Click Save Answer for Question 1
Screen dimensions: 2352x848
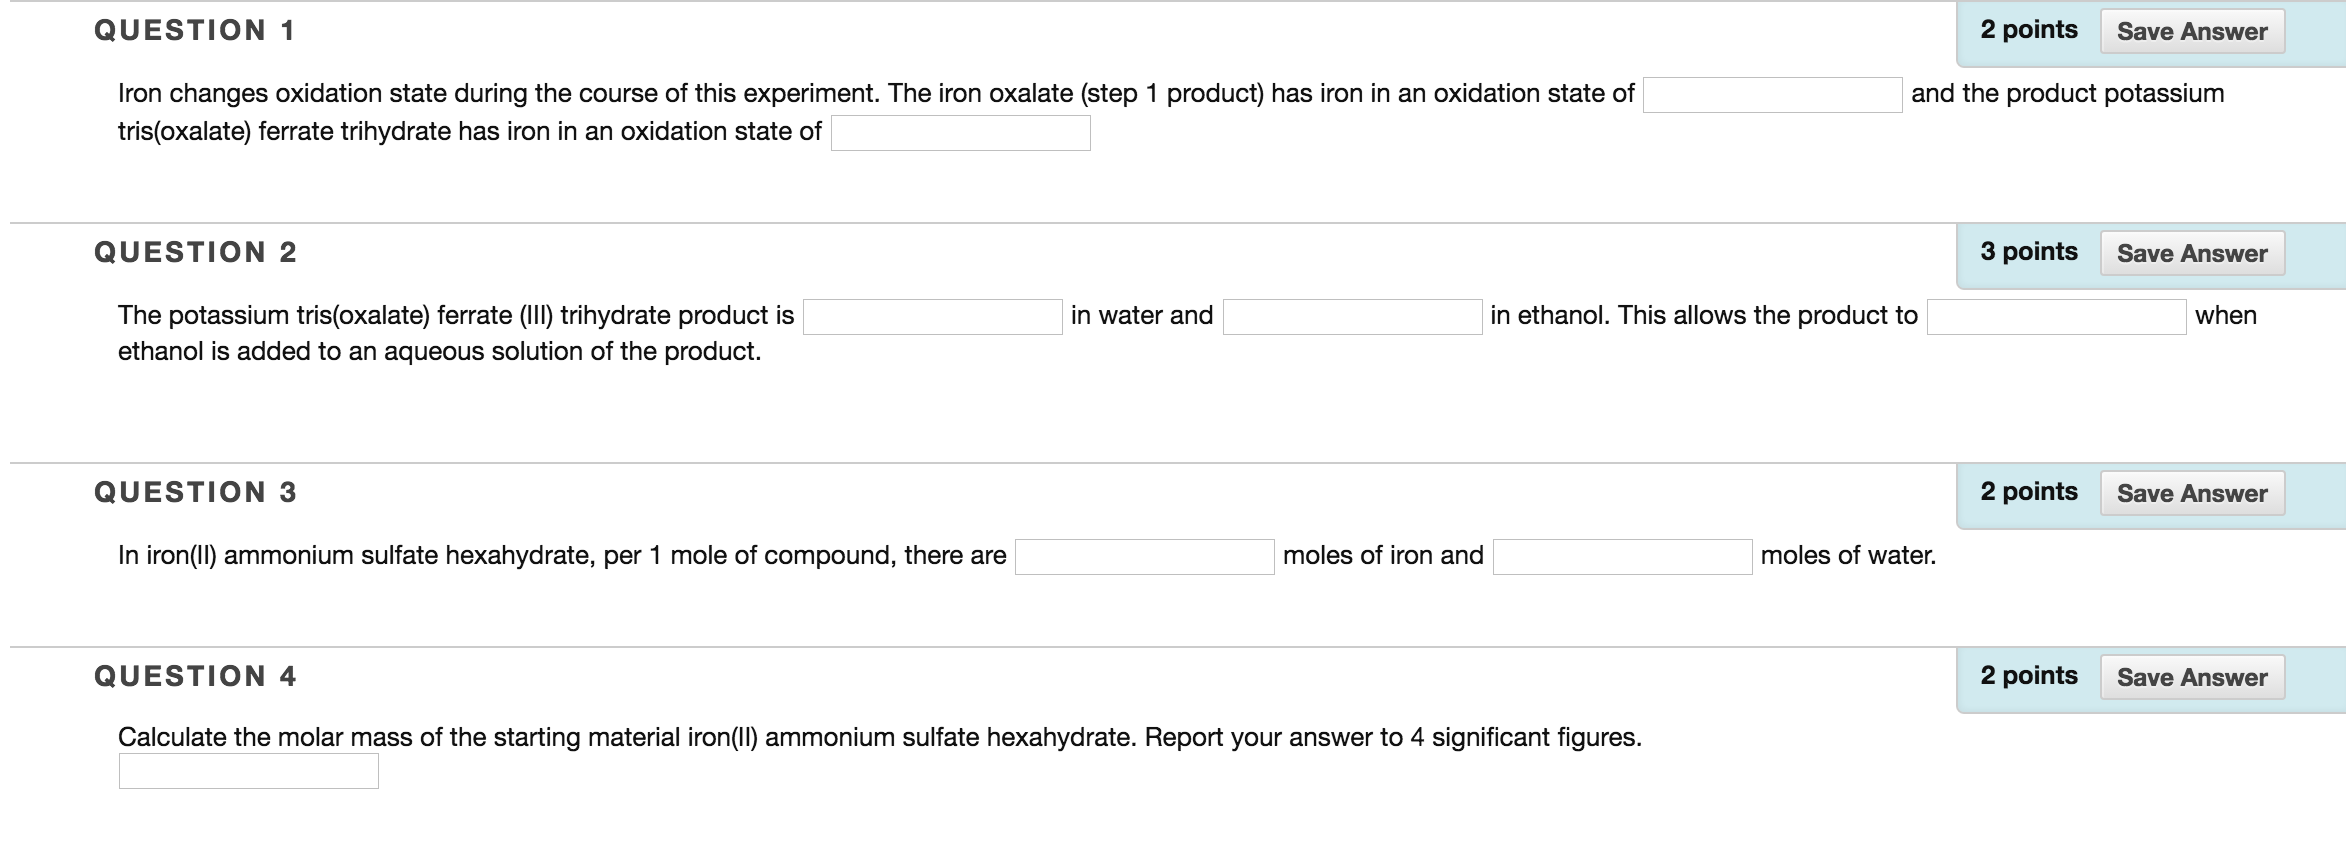coord(2192,31)
